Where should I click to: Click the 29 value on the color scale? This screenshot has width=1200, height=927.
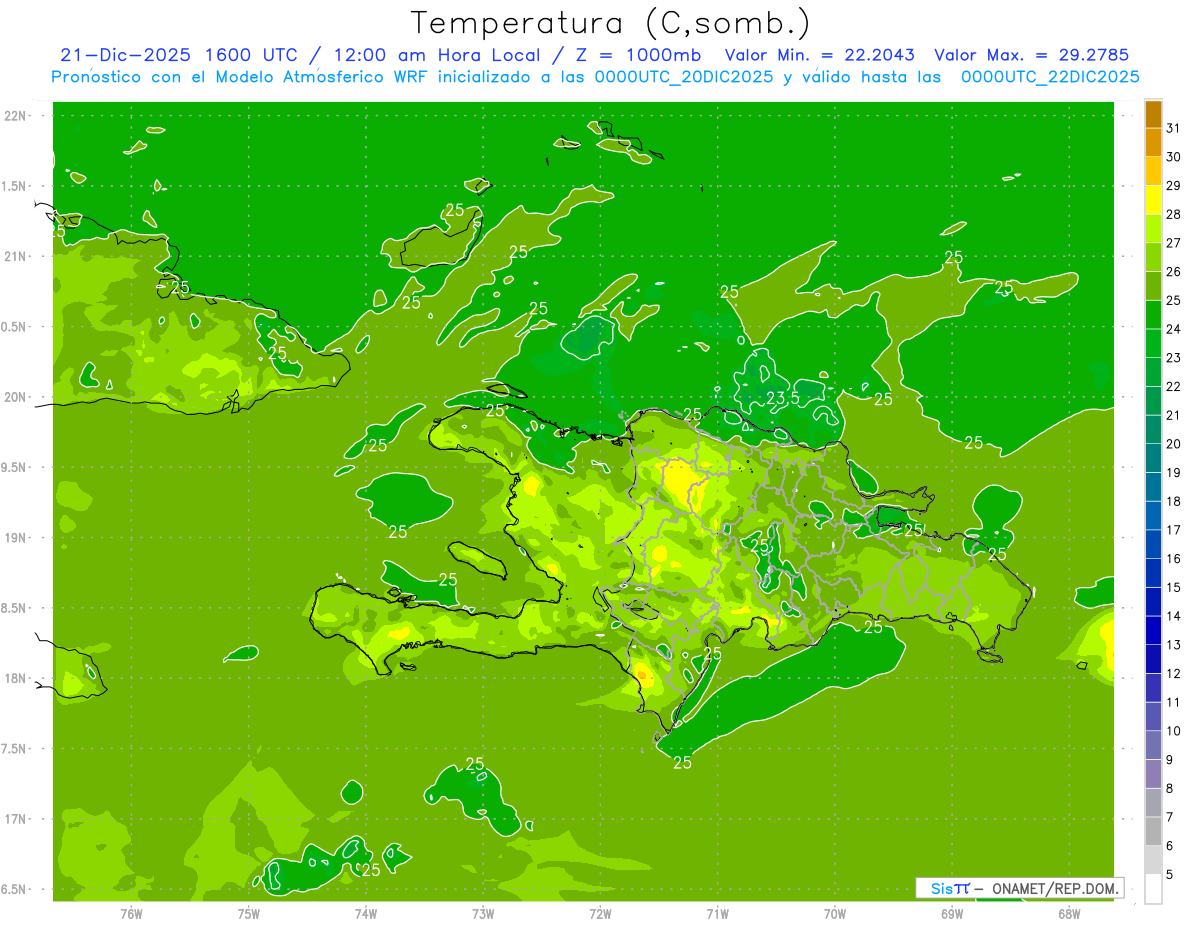pyautogui.click(x=1173, y=185)
